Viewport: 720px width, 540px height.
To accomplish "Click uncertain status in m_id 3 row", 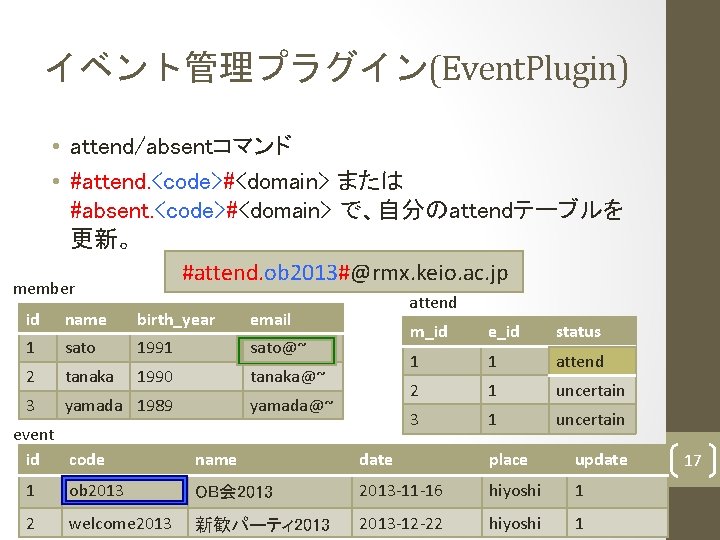I will tap(592, 420).
